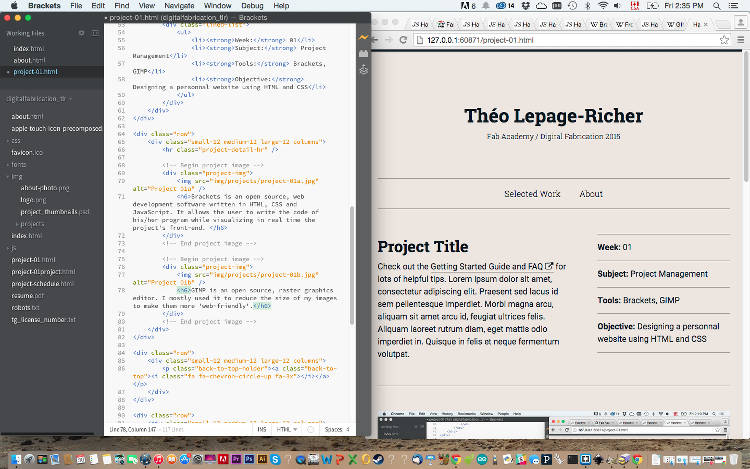Toggle INS insert mode in status bar
Viewport: 750px width, 469px height.
click(262, 429)
